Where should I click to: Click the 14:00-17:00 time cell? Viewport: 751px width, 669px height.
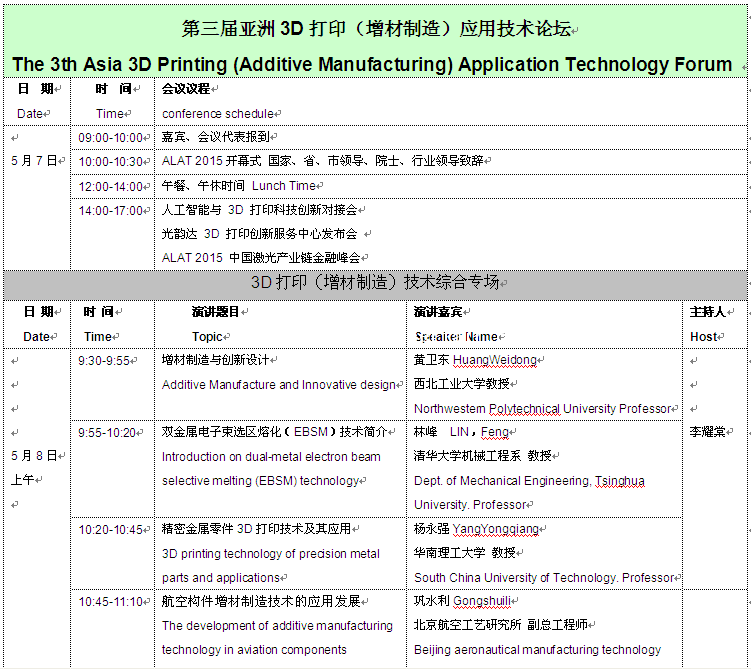pyautogui.click(x=112, y=210)
